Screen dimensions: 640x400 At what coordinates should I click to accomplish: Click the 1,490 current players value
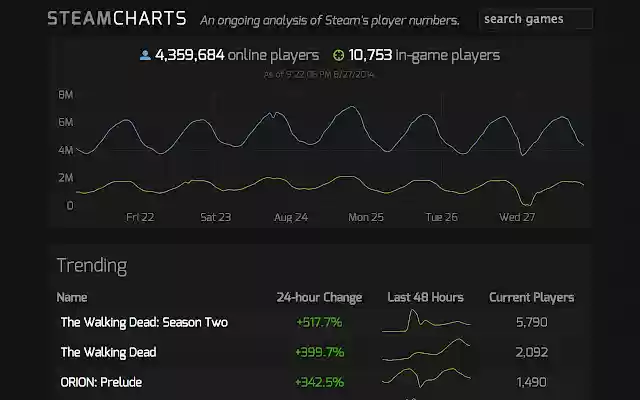pyautogui.click(x=531, y=382)
